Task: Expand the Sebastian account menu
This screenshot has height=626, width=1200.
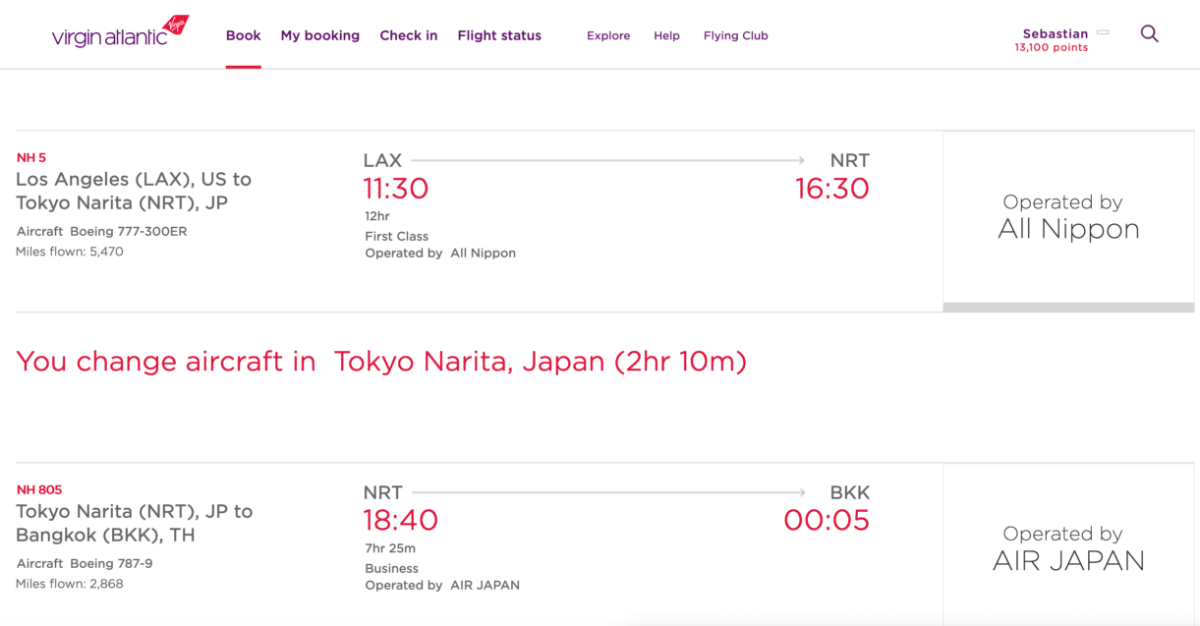Action: 1055,33
